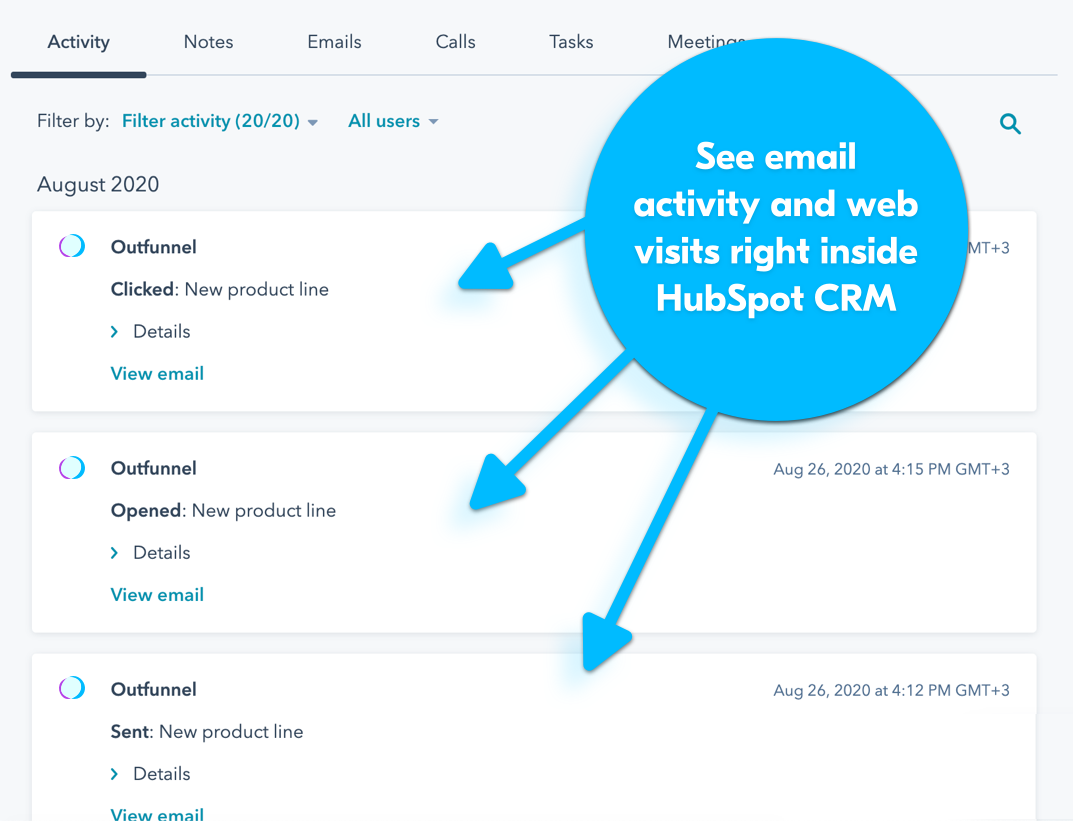Click the Opened activity timestamp
Image resolution: width=1073 pixels, height=822 pixels.
[891, 469]
